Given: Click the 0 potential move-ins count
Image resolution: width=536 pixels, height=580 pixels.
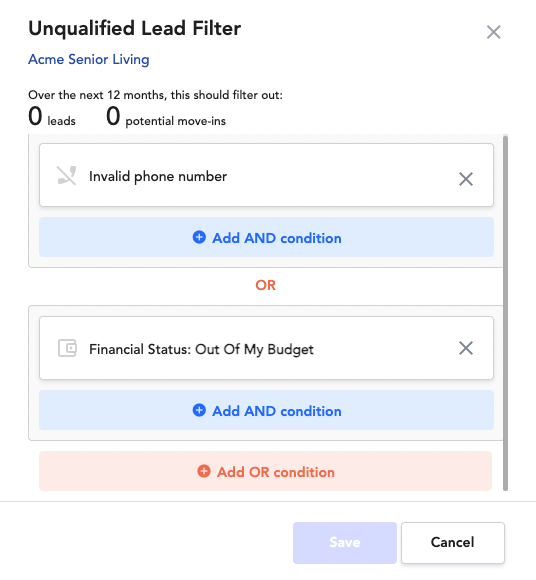Looking at the screenshot, I should point(166,117).
